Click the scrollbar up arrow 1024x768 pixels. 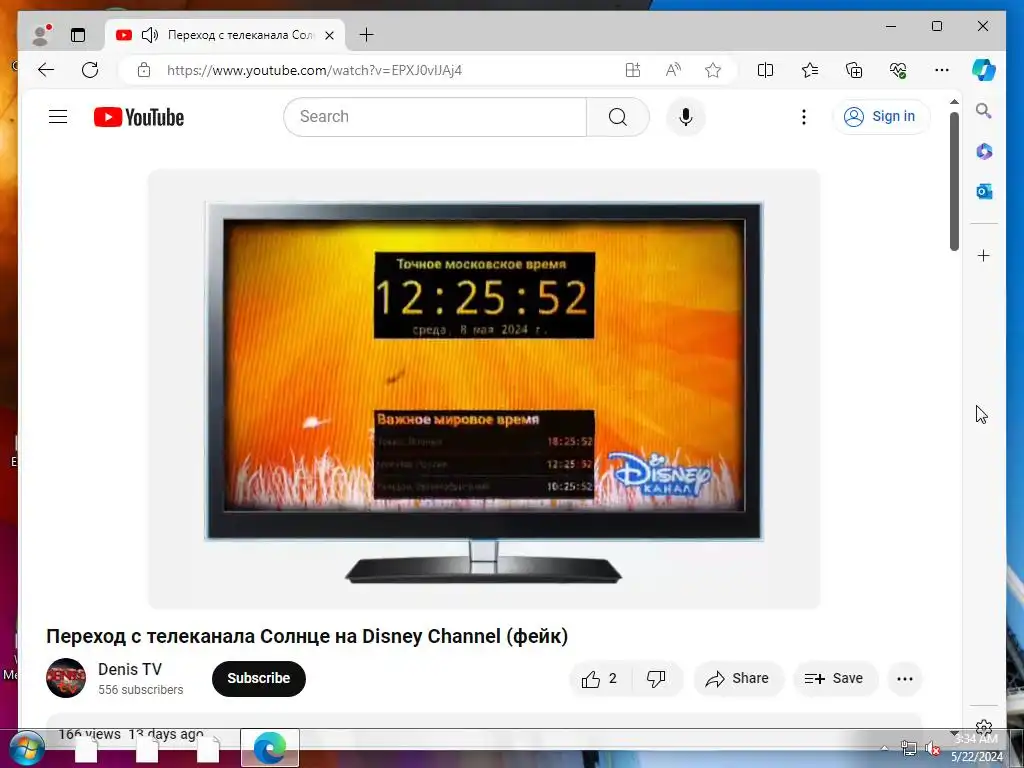pos(954,102)
